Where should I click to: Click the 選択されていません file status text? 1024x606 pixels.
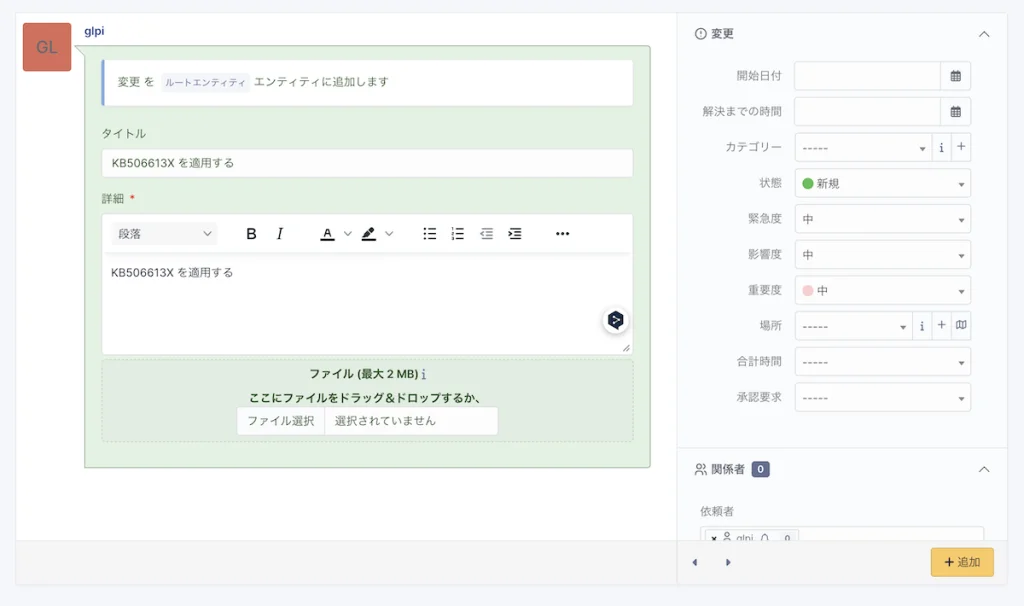tap(385, 421)
